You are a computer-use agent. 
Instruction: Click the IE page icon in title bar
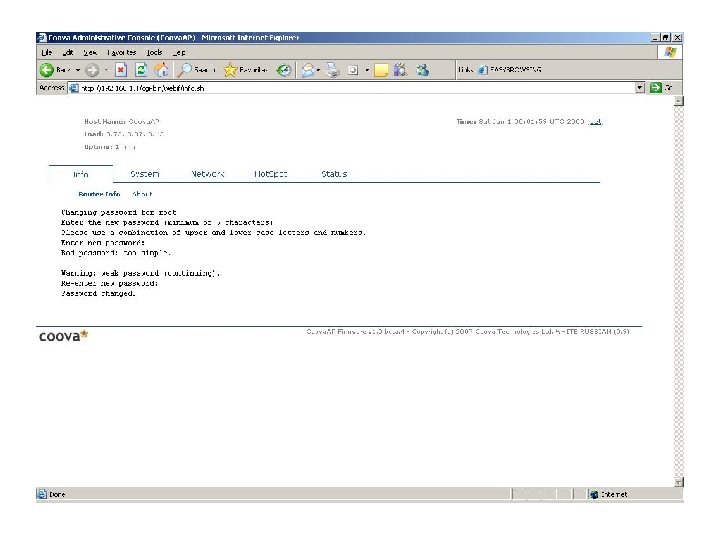pos(42,38)
